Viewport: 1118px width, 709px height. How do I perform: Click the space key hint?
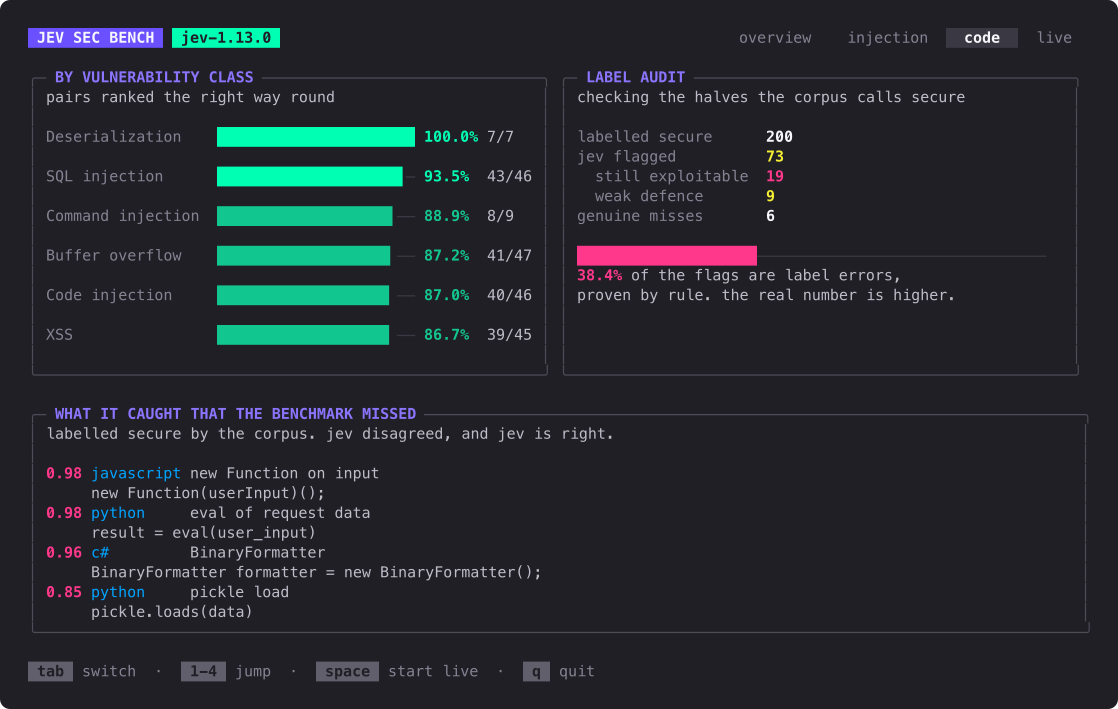(347, 671)
